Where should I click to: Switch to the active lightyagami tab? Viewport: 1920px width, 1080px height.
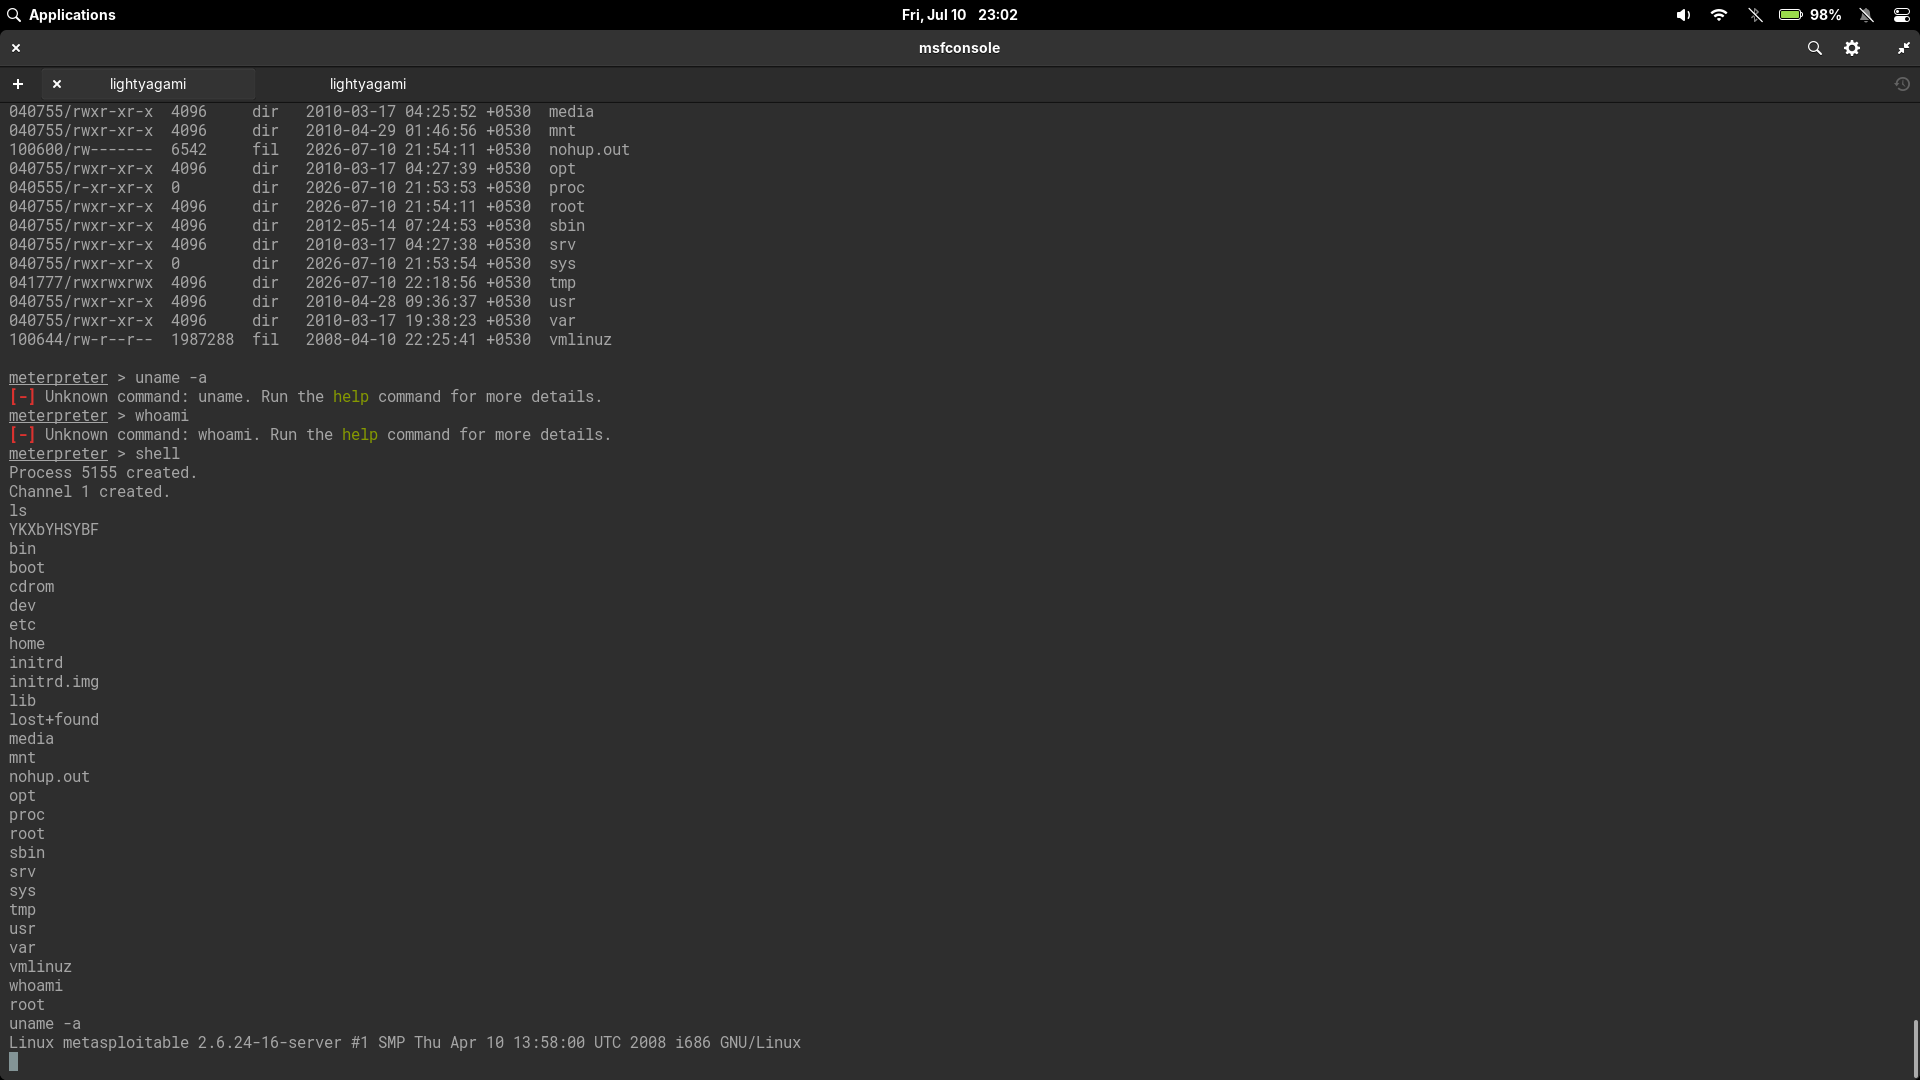click(x=148, y=84)
